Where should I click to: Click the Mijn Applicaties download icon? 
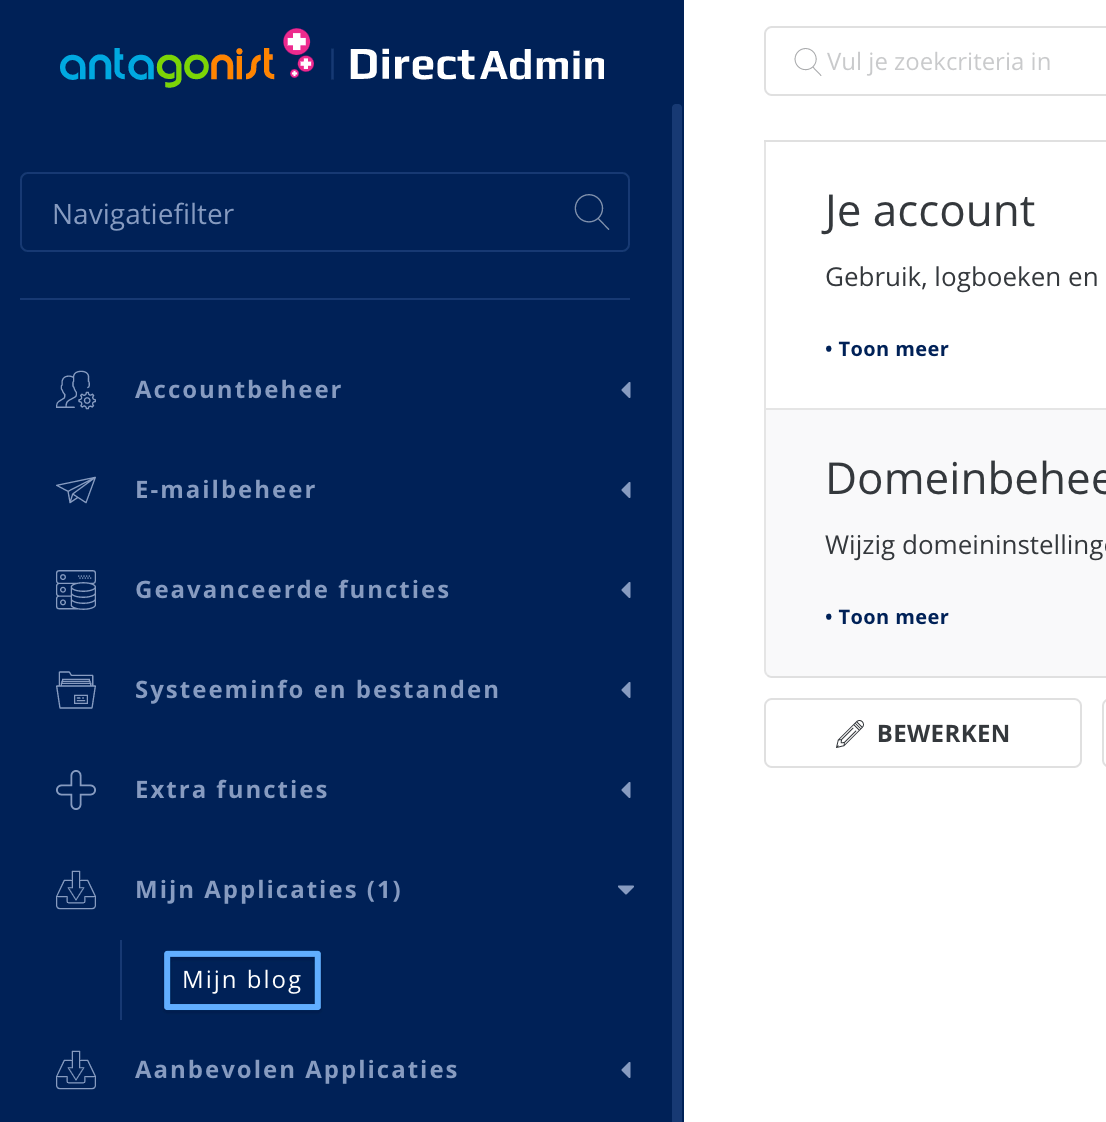click(75, 890)
